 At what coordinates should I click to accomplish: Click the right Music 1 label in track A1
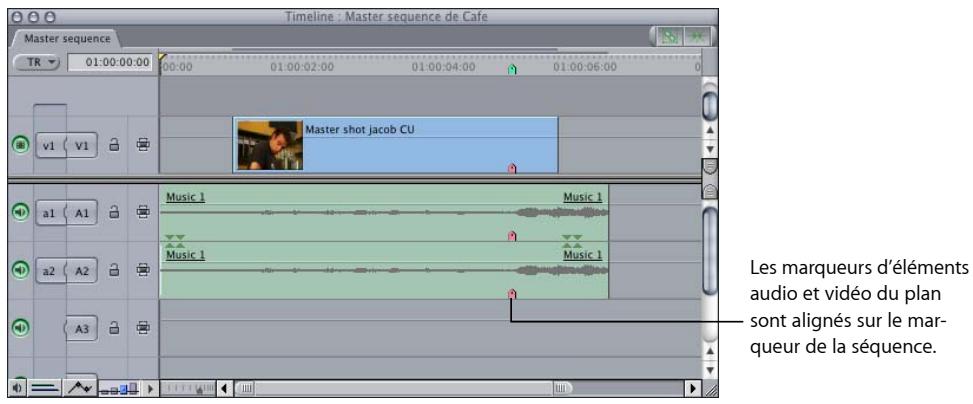[582, 197]
